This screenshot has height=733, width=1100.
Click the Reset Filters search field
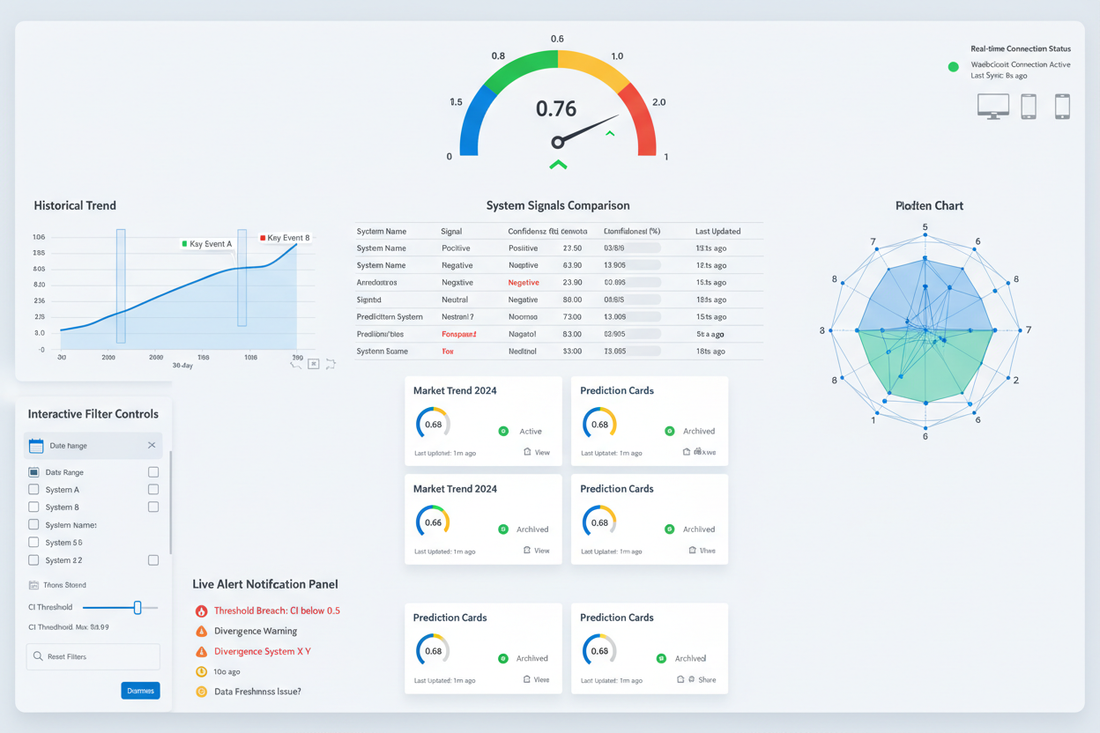93,657
